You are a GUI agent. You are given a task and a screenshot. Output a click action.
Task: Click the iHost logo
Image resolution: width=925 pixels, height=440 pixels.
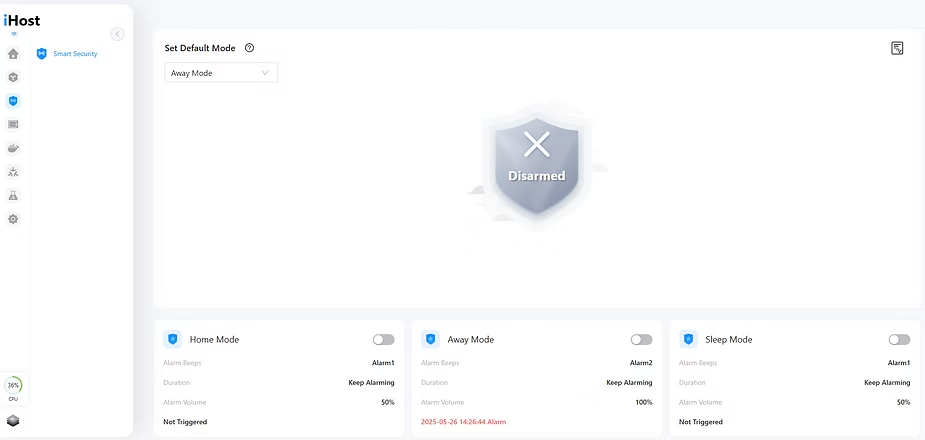22,20
